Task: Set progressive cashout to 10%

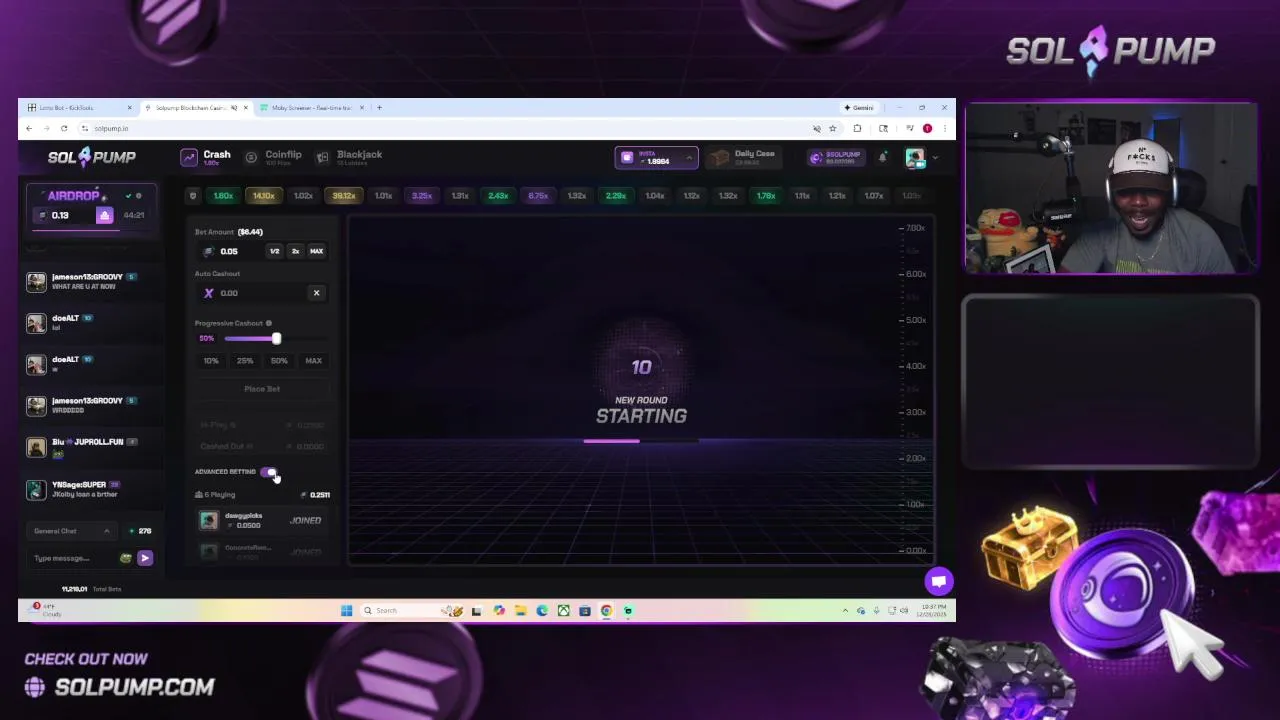Action: tap(211, 361)
